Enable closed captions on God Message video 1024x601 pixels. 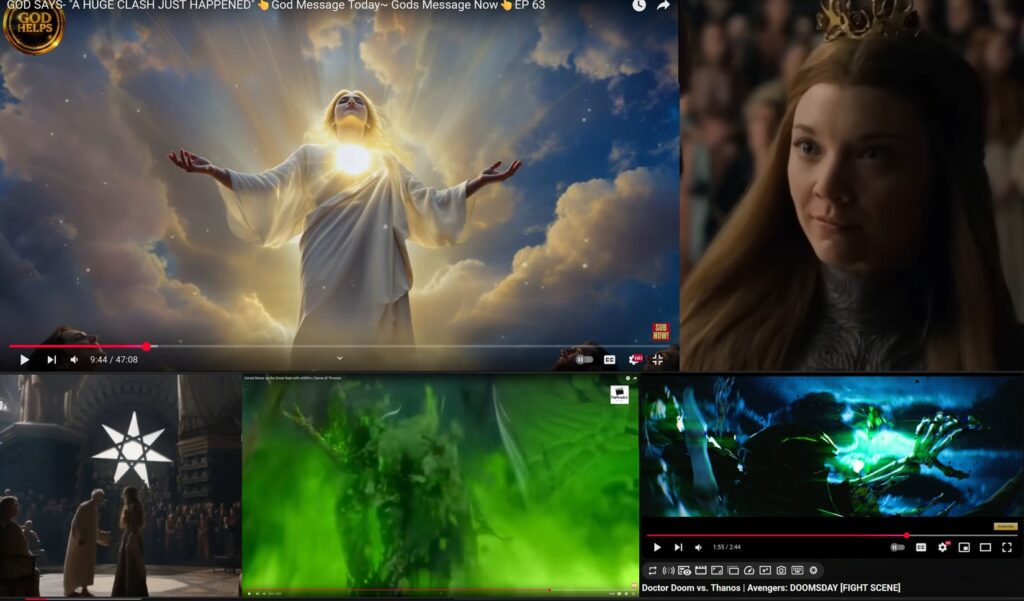609,359
